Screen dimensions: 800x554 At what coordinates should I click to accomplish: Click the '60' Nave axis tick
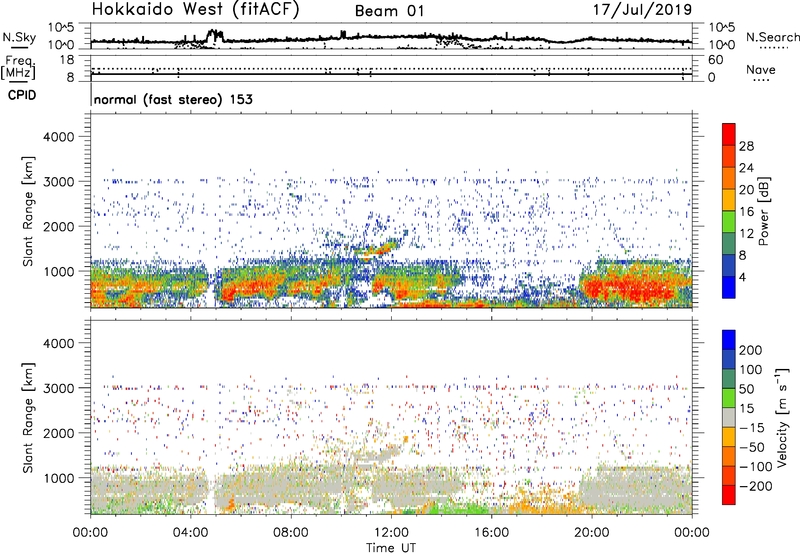(715, 60)
